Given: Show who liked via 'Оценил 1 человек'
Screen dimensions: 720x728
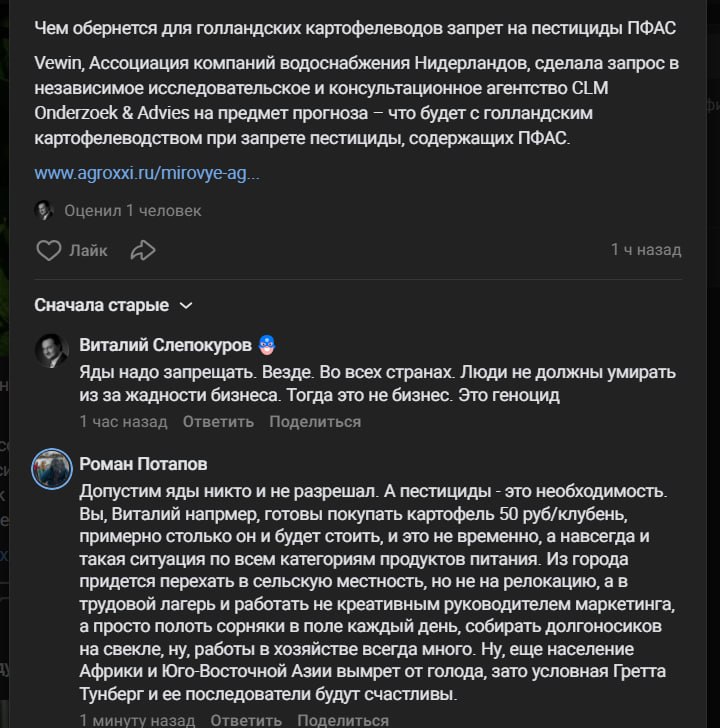Looking at the screenshot, I should click(133, 211).
